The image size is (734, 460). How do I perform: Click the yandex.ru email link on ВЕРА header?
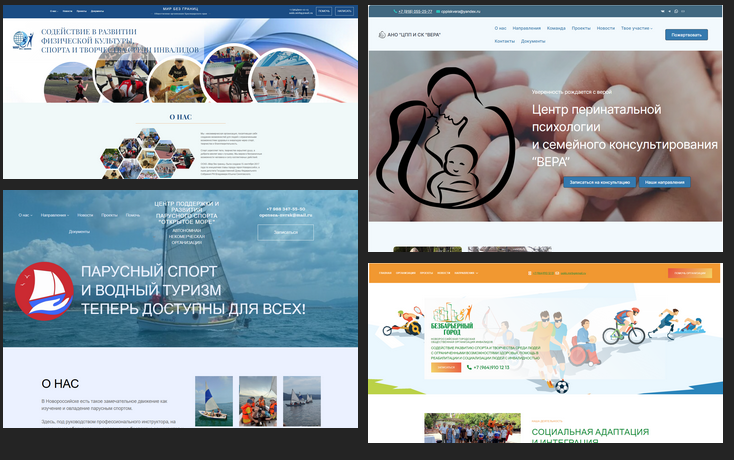(461, 11)
